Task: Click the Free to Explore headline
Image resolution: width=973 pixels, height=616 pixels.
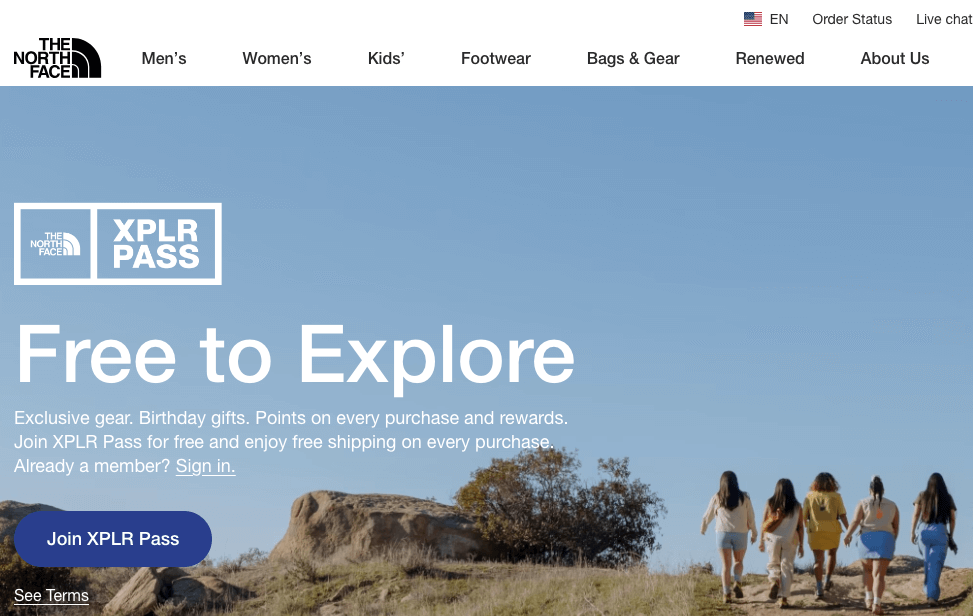Action: [295, 356]
